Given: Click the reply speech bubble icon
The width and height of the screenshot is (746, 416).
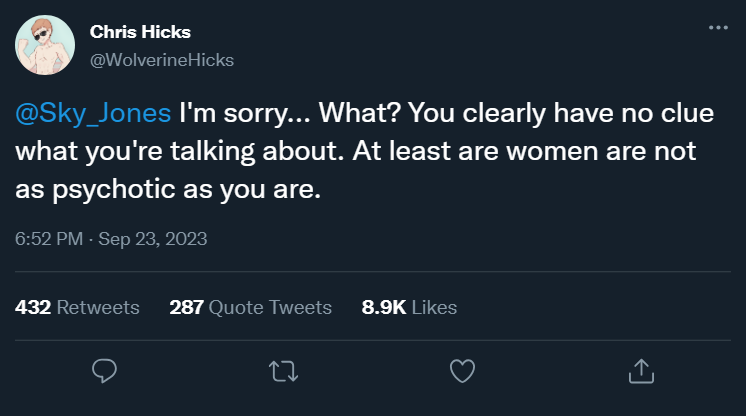Looking at the screenshot, I should (105, 372).
